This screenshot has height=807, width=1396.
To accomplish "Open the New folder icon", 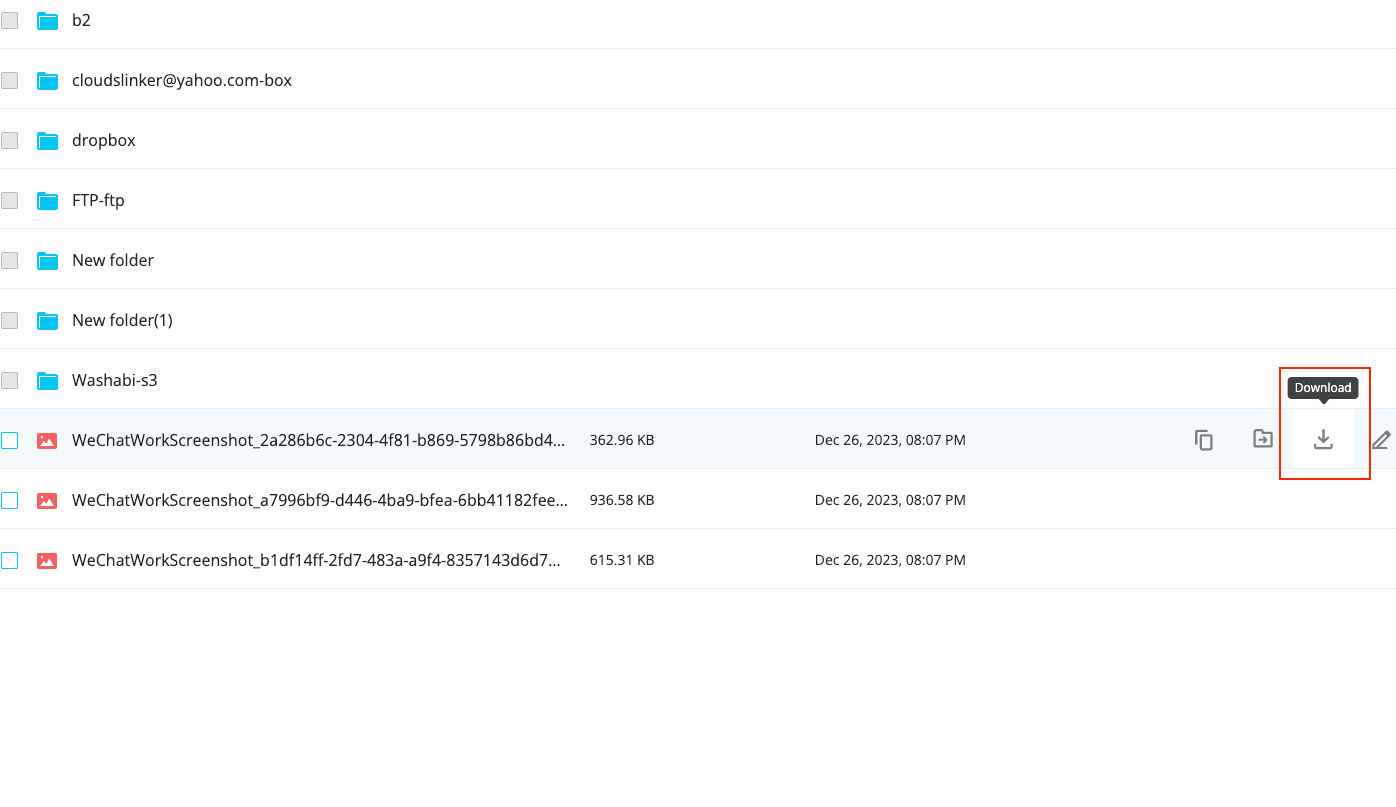I will tap(47, 260).
